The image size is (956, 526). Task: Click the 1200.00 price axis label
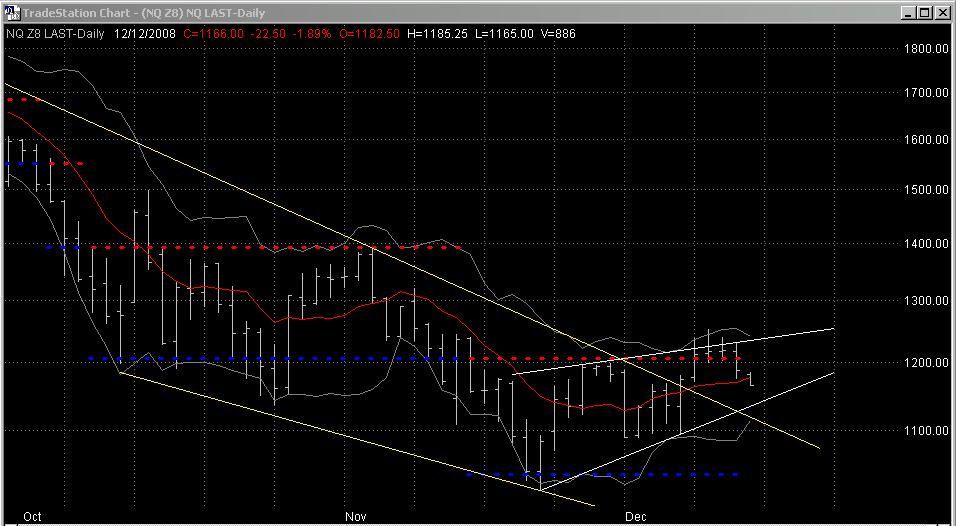pyautogui.click(x=927, y=363)
